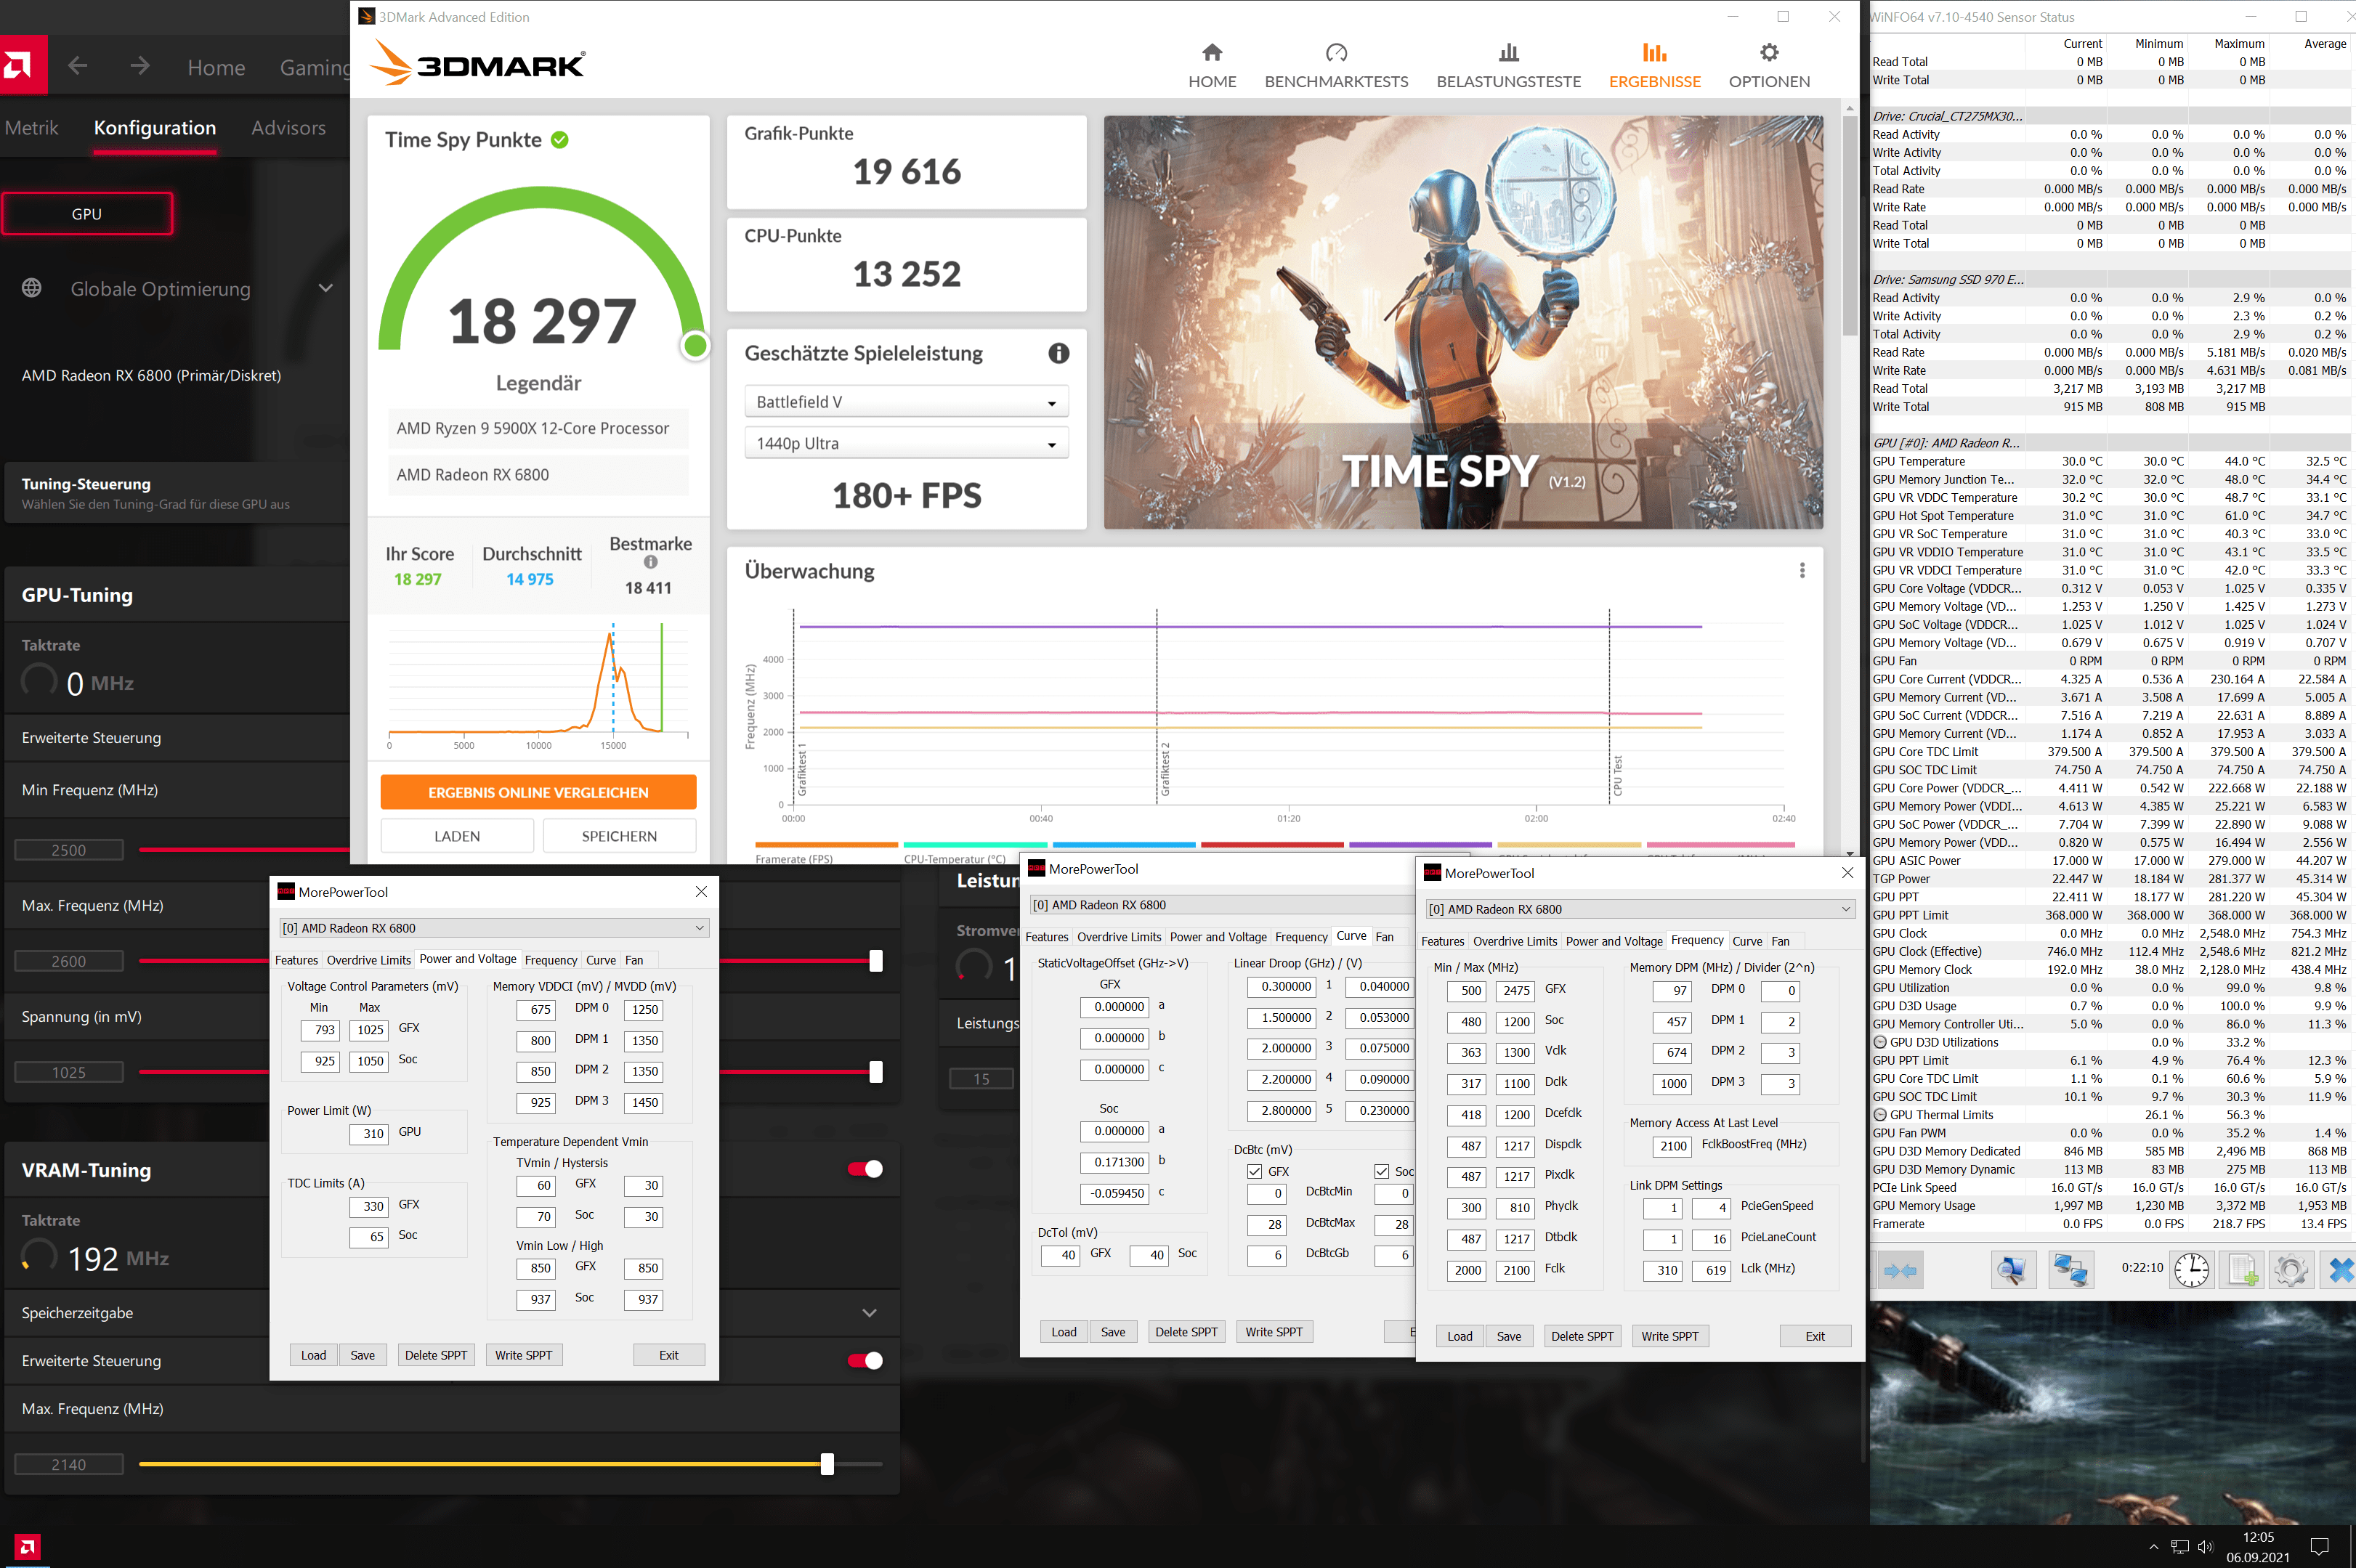Image resolution: width=2356 pixels, height=1568 pixels.
Task: Open Überwachung three-dot options menu
Action: [x=1802, y=570]
